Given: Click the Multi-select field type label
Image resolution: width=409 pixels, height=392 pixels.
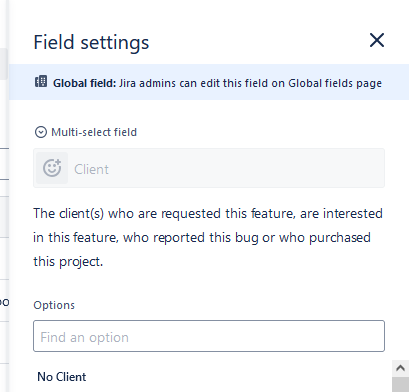Looking at the screenshot, I should point(94,132).
